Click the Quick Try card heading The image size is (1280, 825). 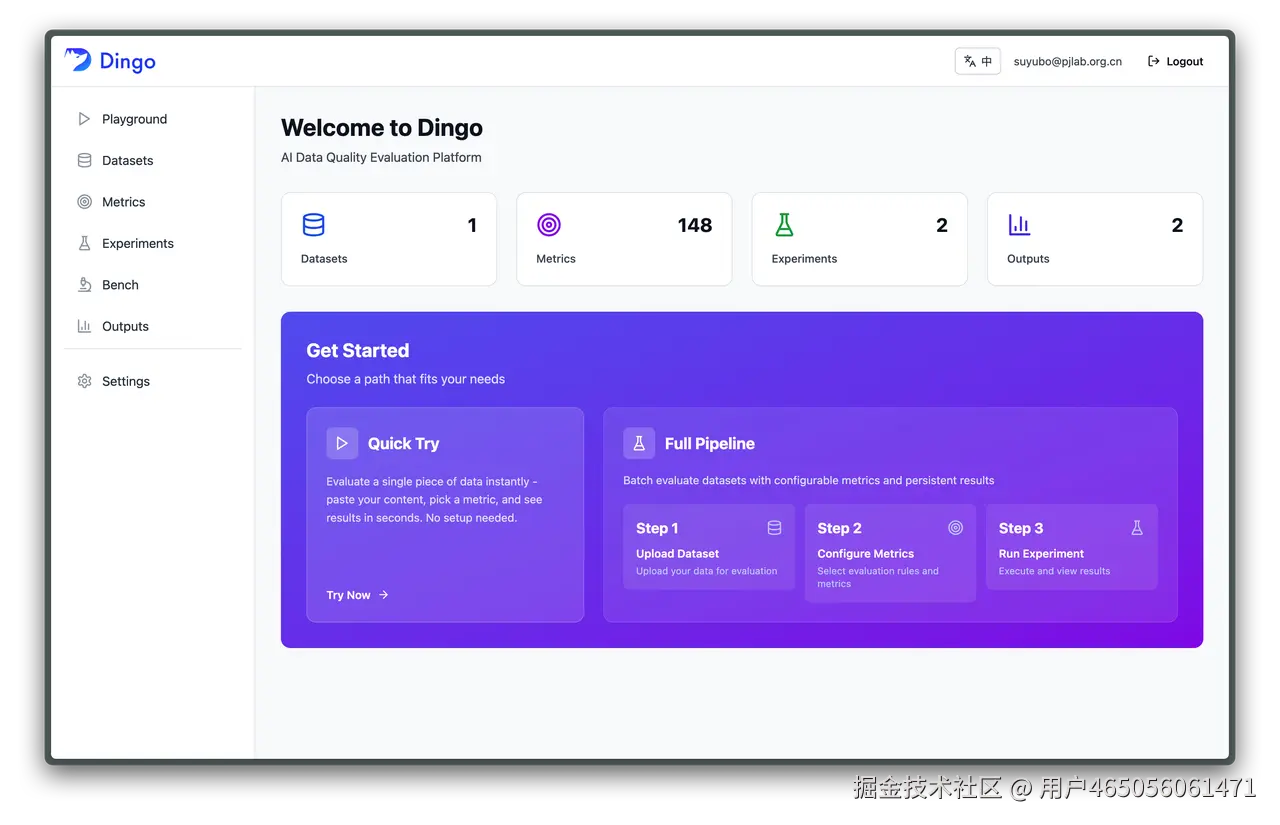[403, 443]
